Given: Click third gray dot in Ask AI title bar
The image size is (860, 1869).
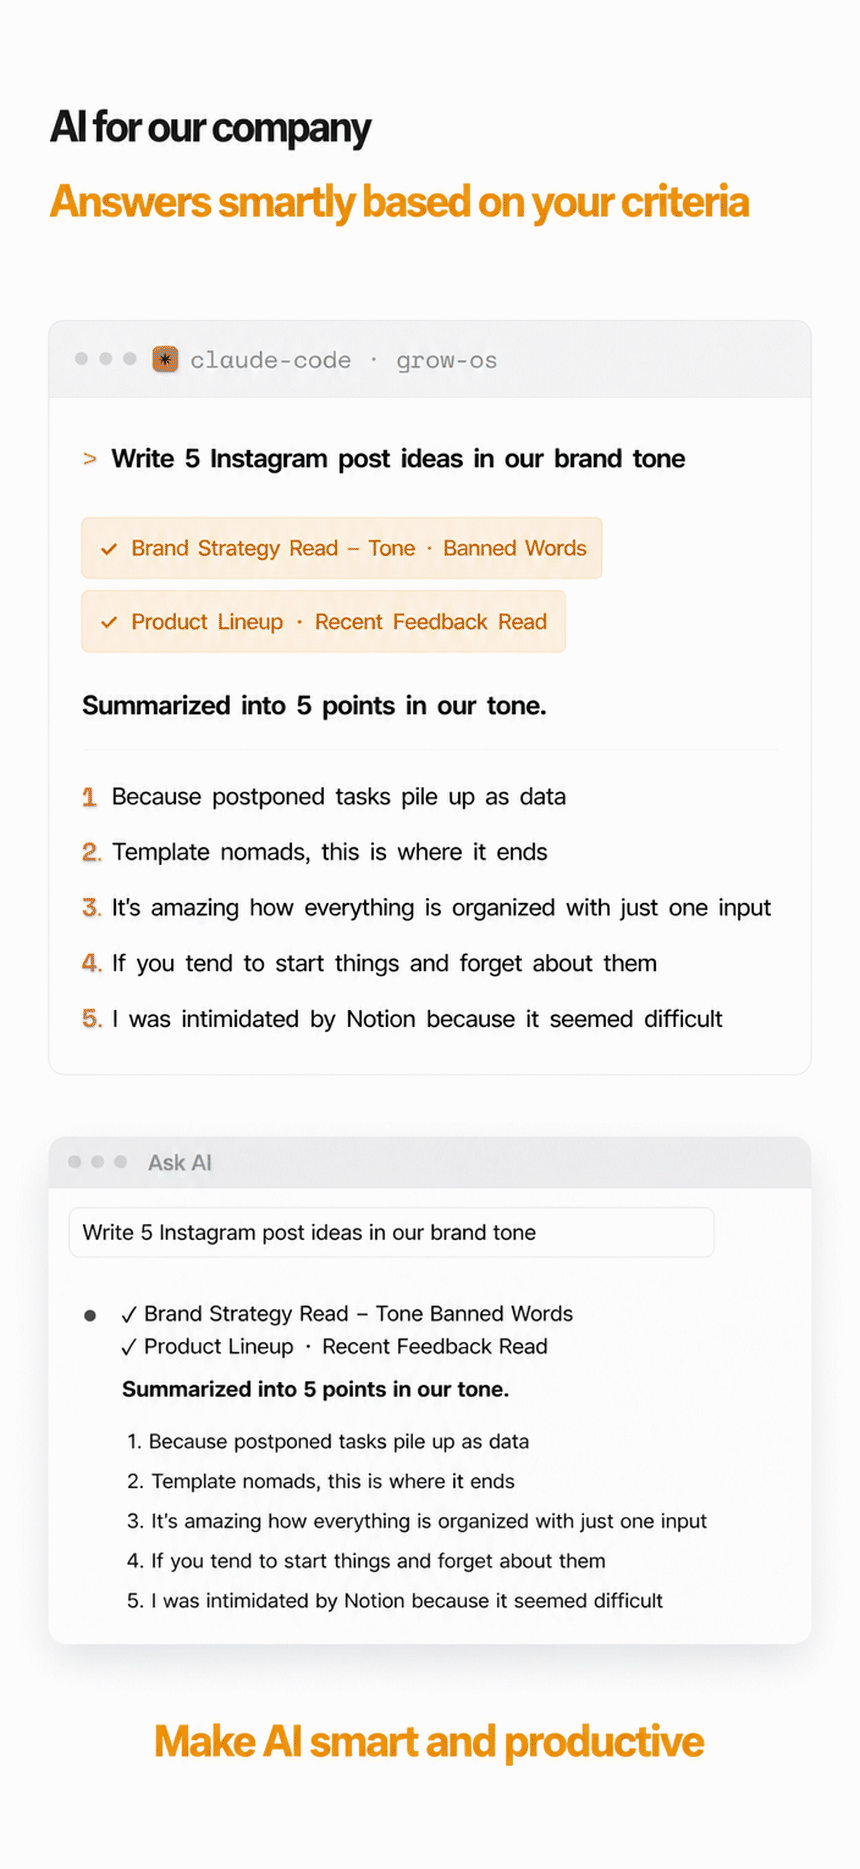Looking at the screenshot, I should [121, 1161].
